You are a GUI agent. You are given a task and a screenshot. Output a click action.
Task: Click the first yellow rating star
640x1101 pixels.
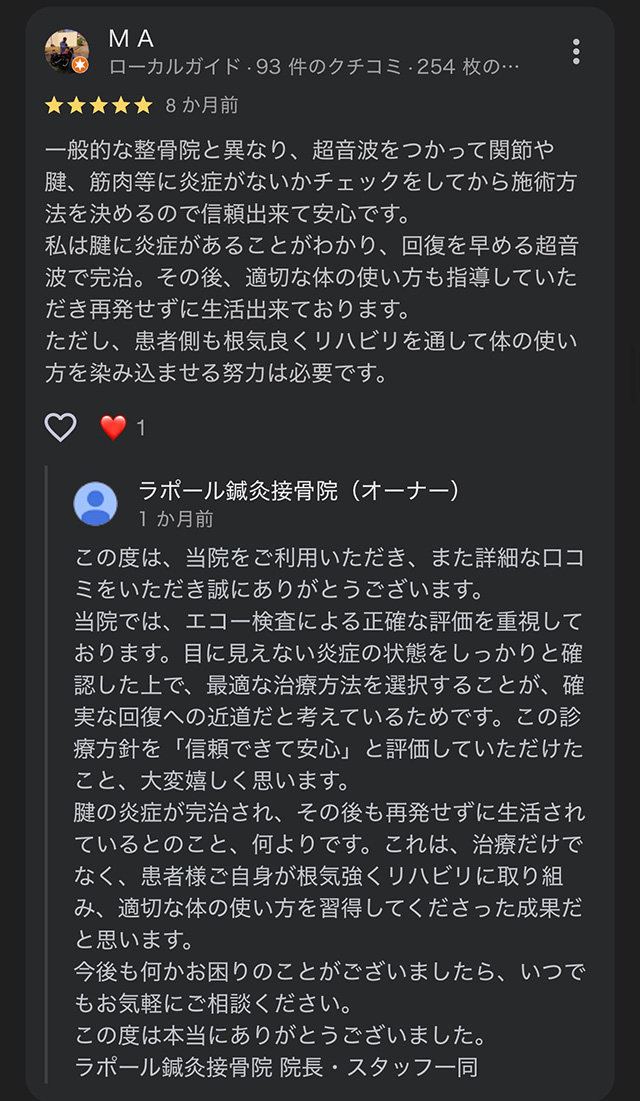[55, 105]
